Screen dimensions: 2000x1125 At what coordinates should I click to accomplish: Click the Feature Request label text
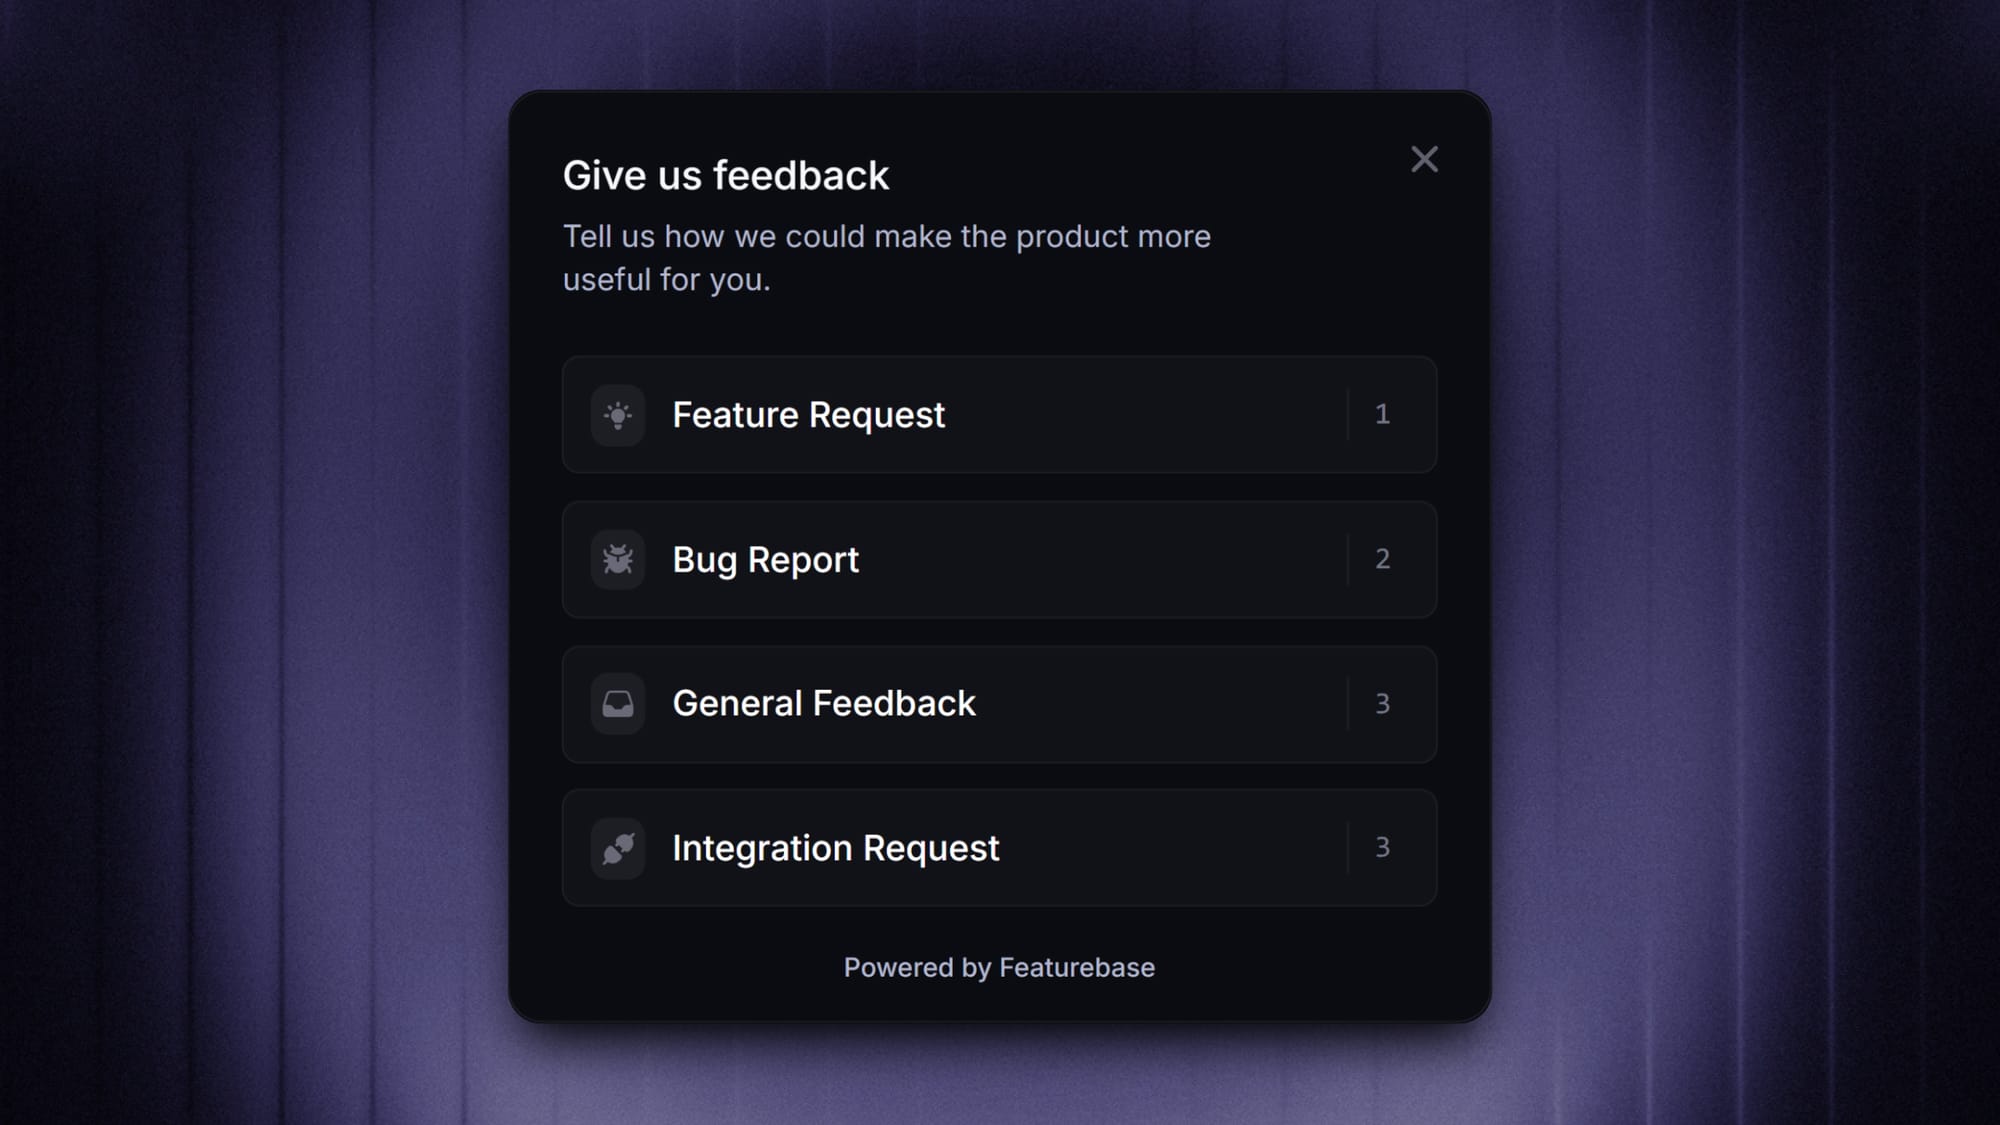pos(808,415)
